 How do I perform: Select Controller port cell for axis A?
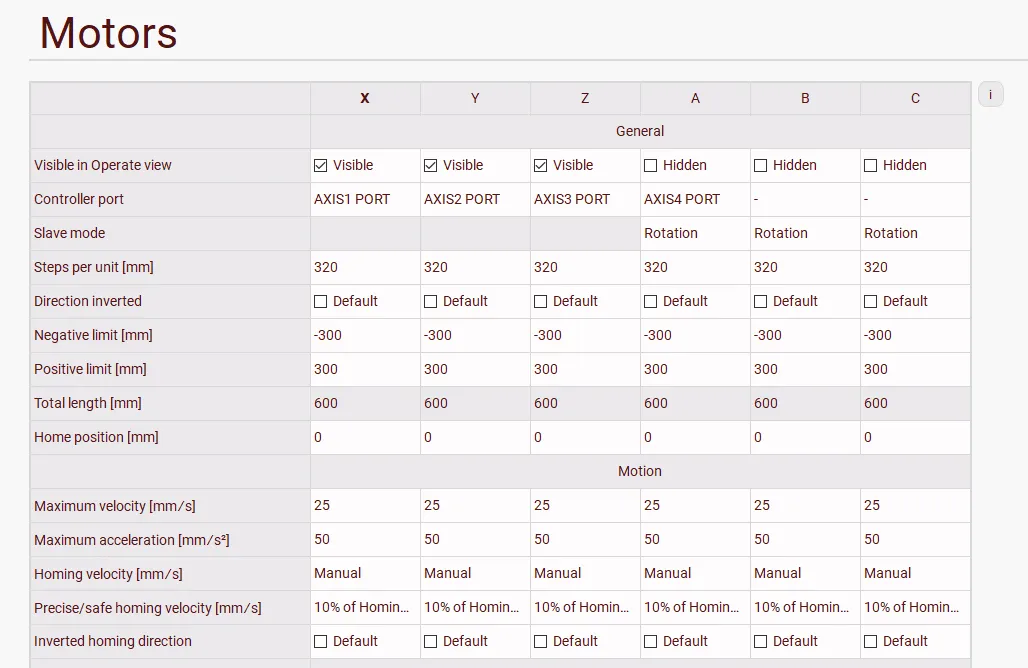696,199
